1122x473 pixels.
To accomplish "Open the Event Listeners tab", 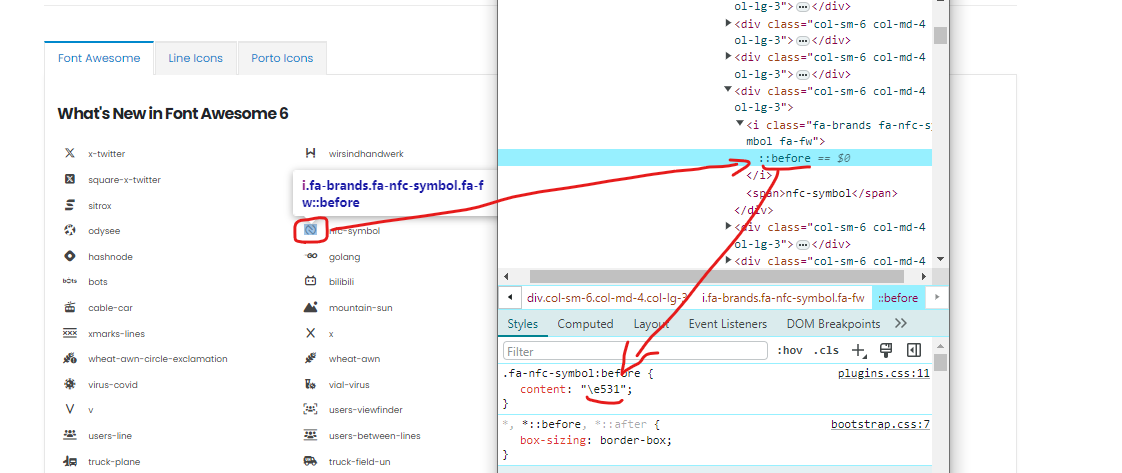I will tap(728, 323).
